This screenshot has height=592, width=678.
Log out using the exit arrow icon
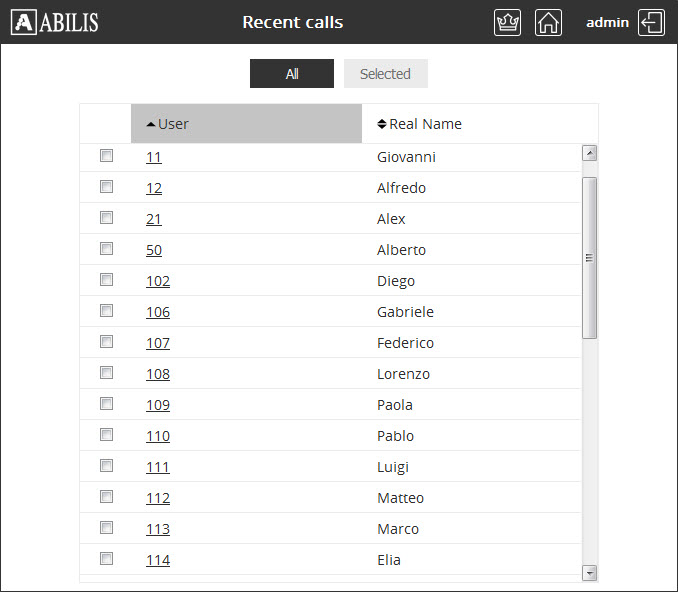tap(651, 22)
